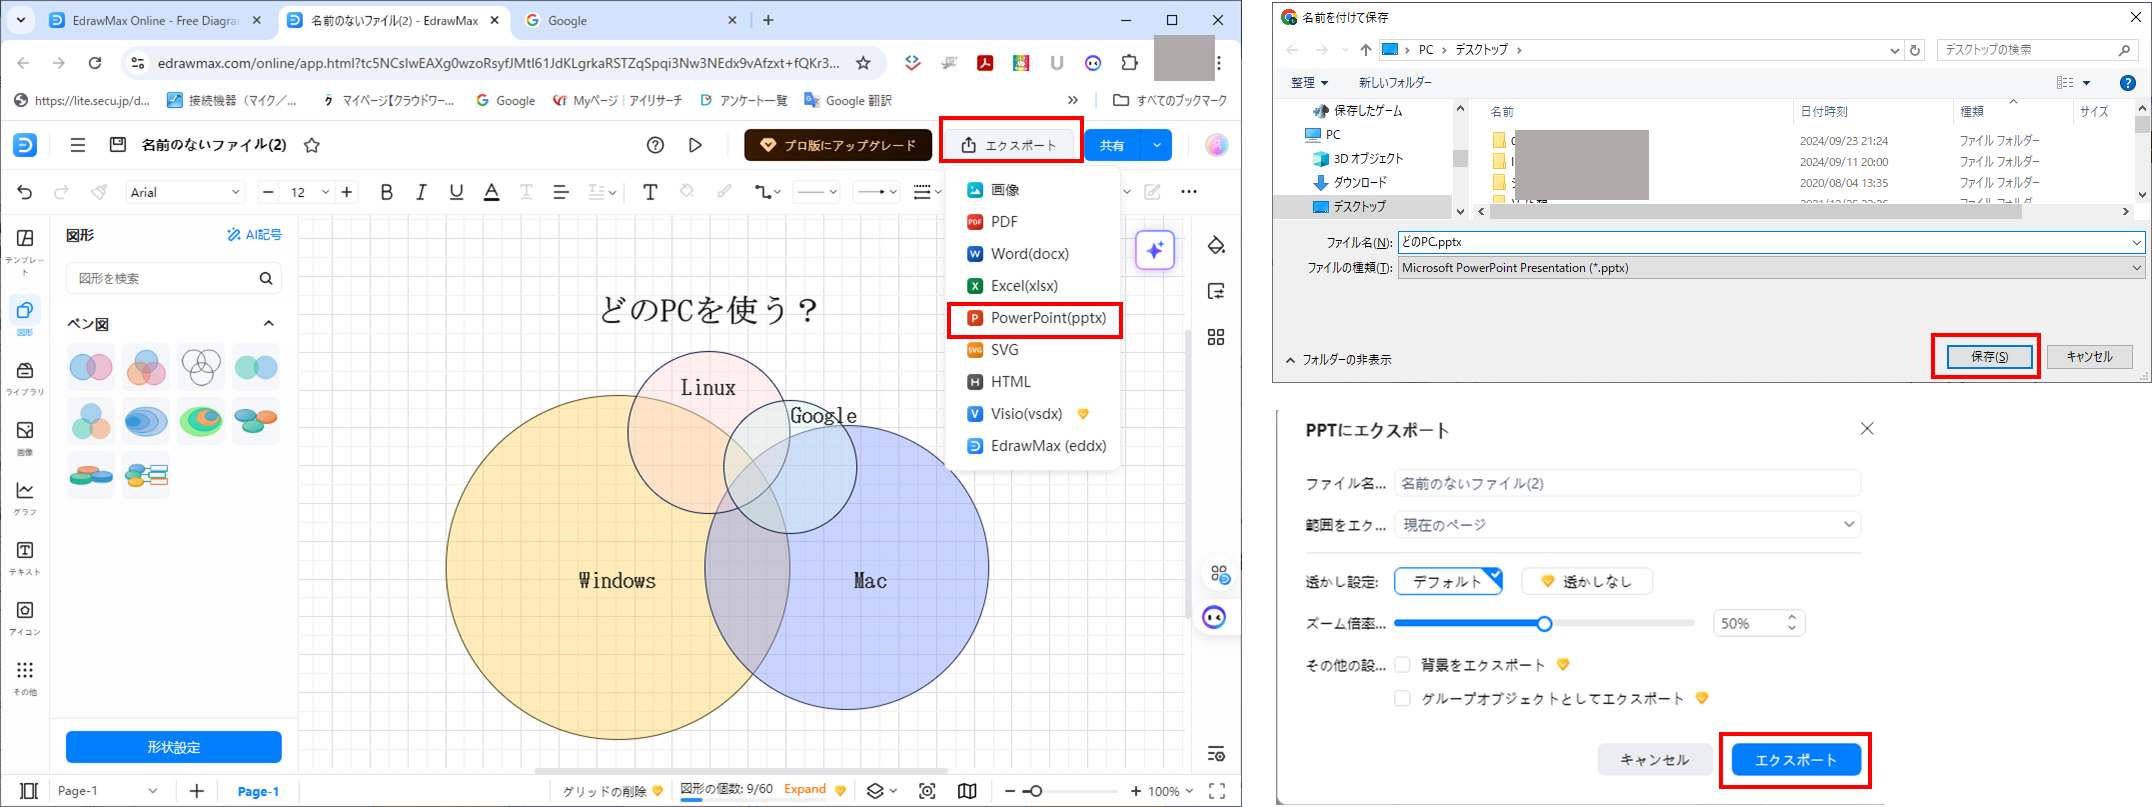Open the Icon sidebar panel
The image size is (2152, 807).
pos(25,618)
